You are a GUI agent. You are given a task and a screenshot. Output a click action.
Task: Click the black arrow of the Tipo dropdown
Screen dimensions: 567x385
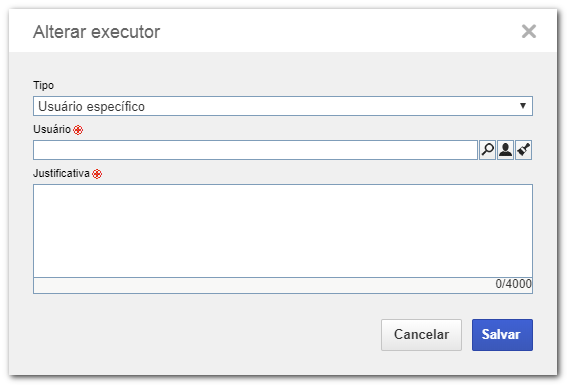click(x=523, y=106)
